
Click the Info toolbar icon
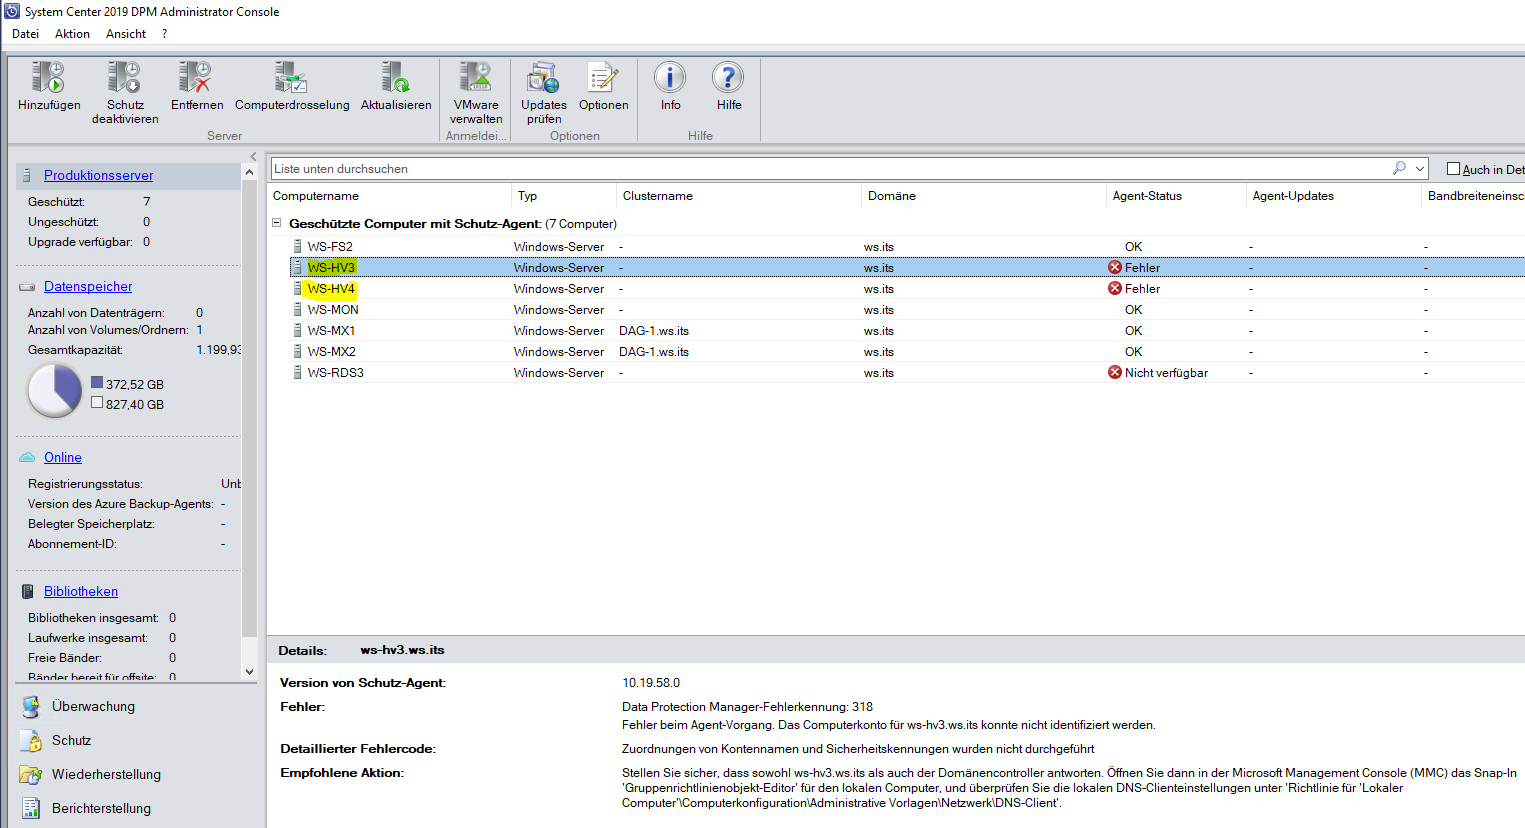670,77
